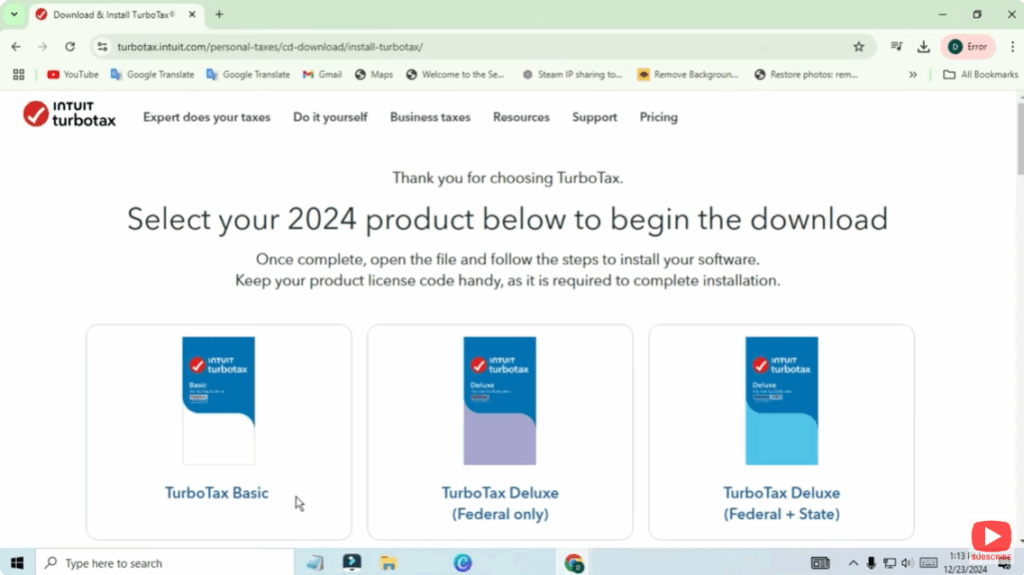Open volume control in system tray
This screenshot has width=1024, height=575.
[906, 563]
